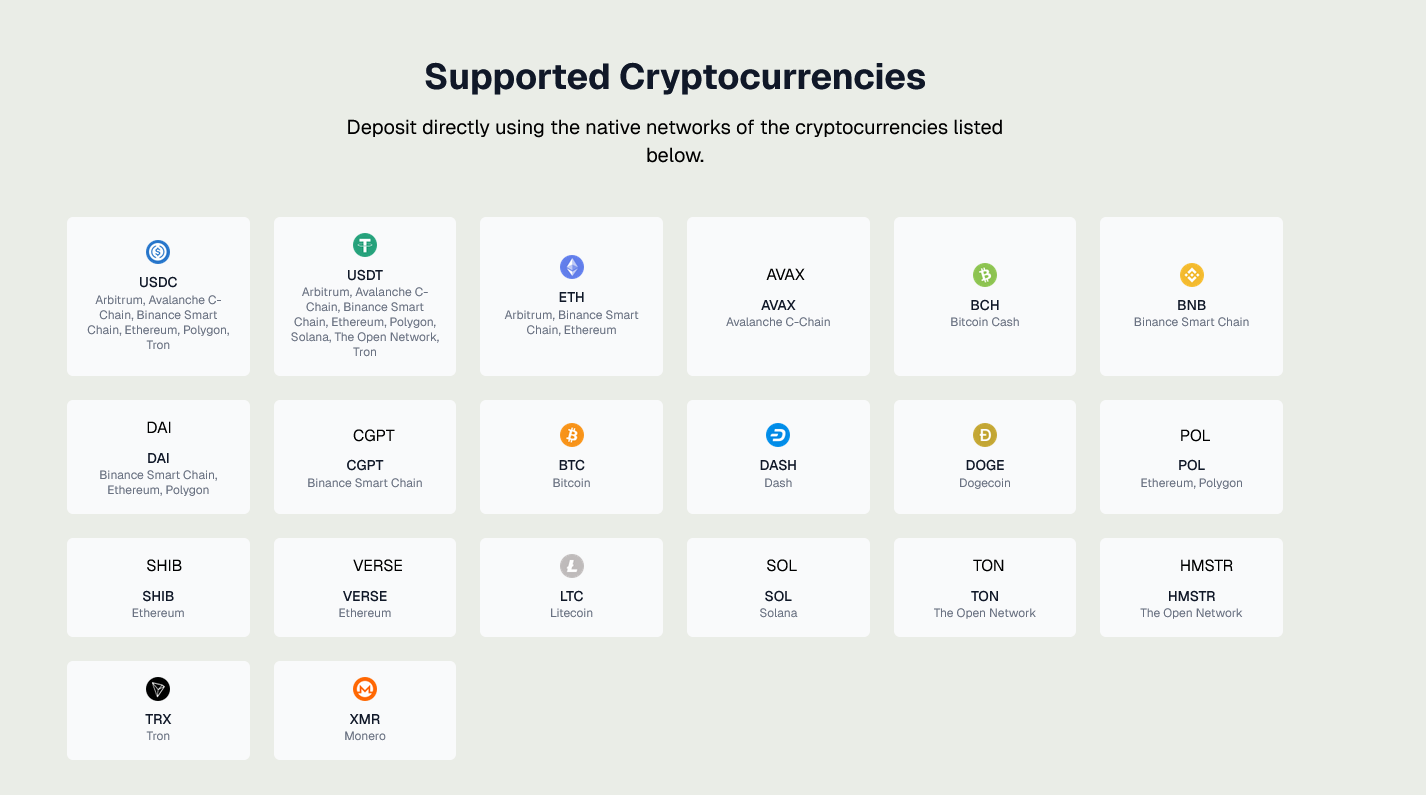Image resolution: width=1426 pixels, height=795 pixels.
Task: Select the DAI cryptocurrency card
Action: click(x=158, y=457)
